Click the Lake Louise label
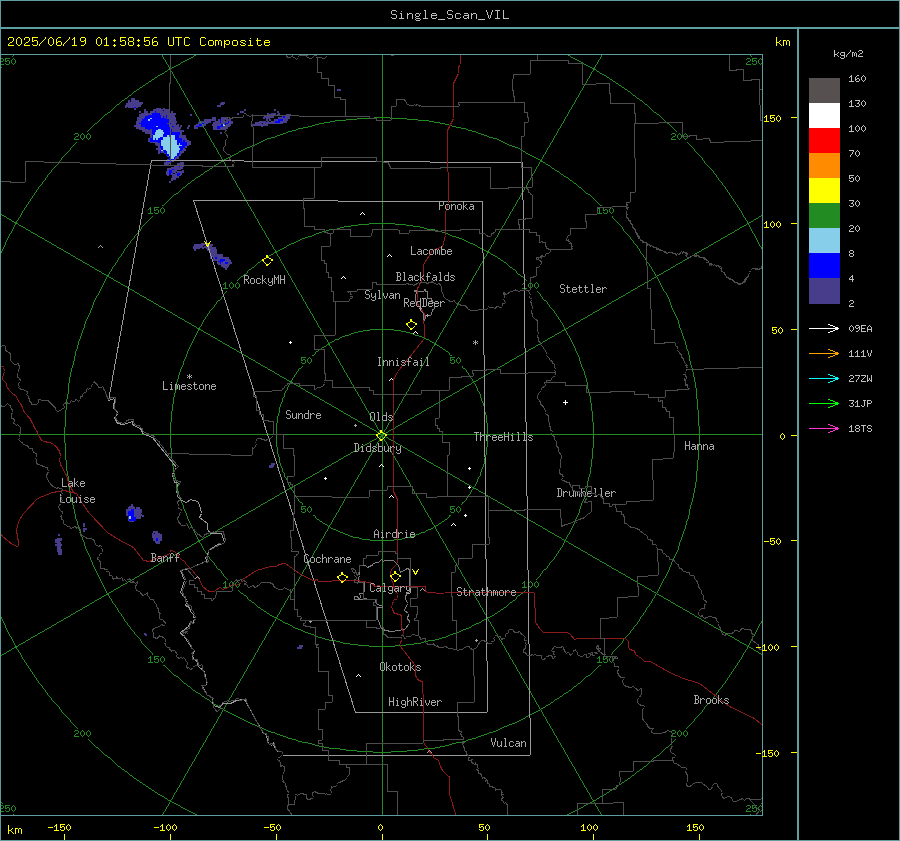900x841 pixels. [77, 491]
